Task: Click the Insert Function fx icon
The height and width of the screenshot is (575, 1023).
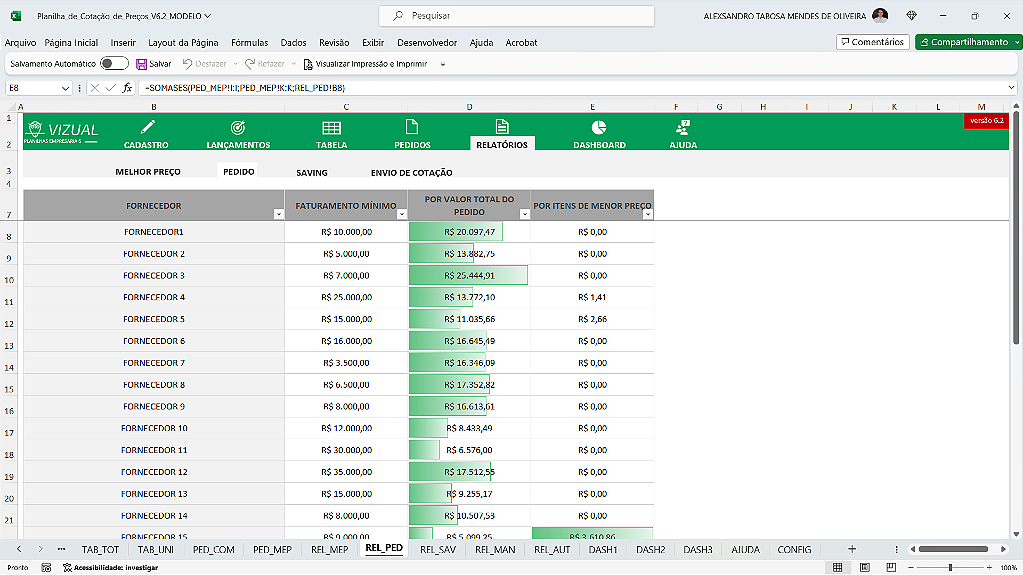Action: click(x=127, y=88)
